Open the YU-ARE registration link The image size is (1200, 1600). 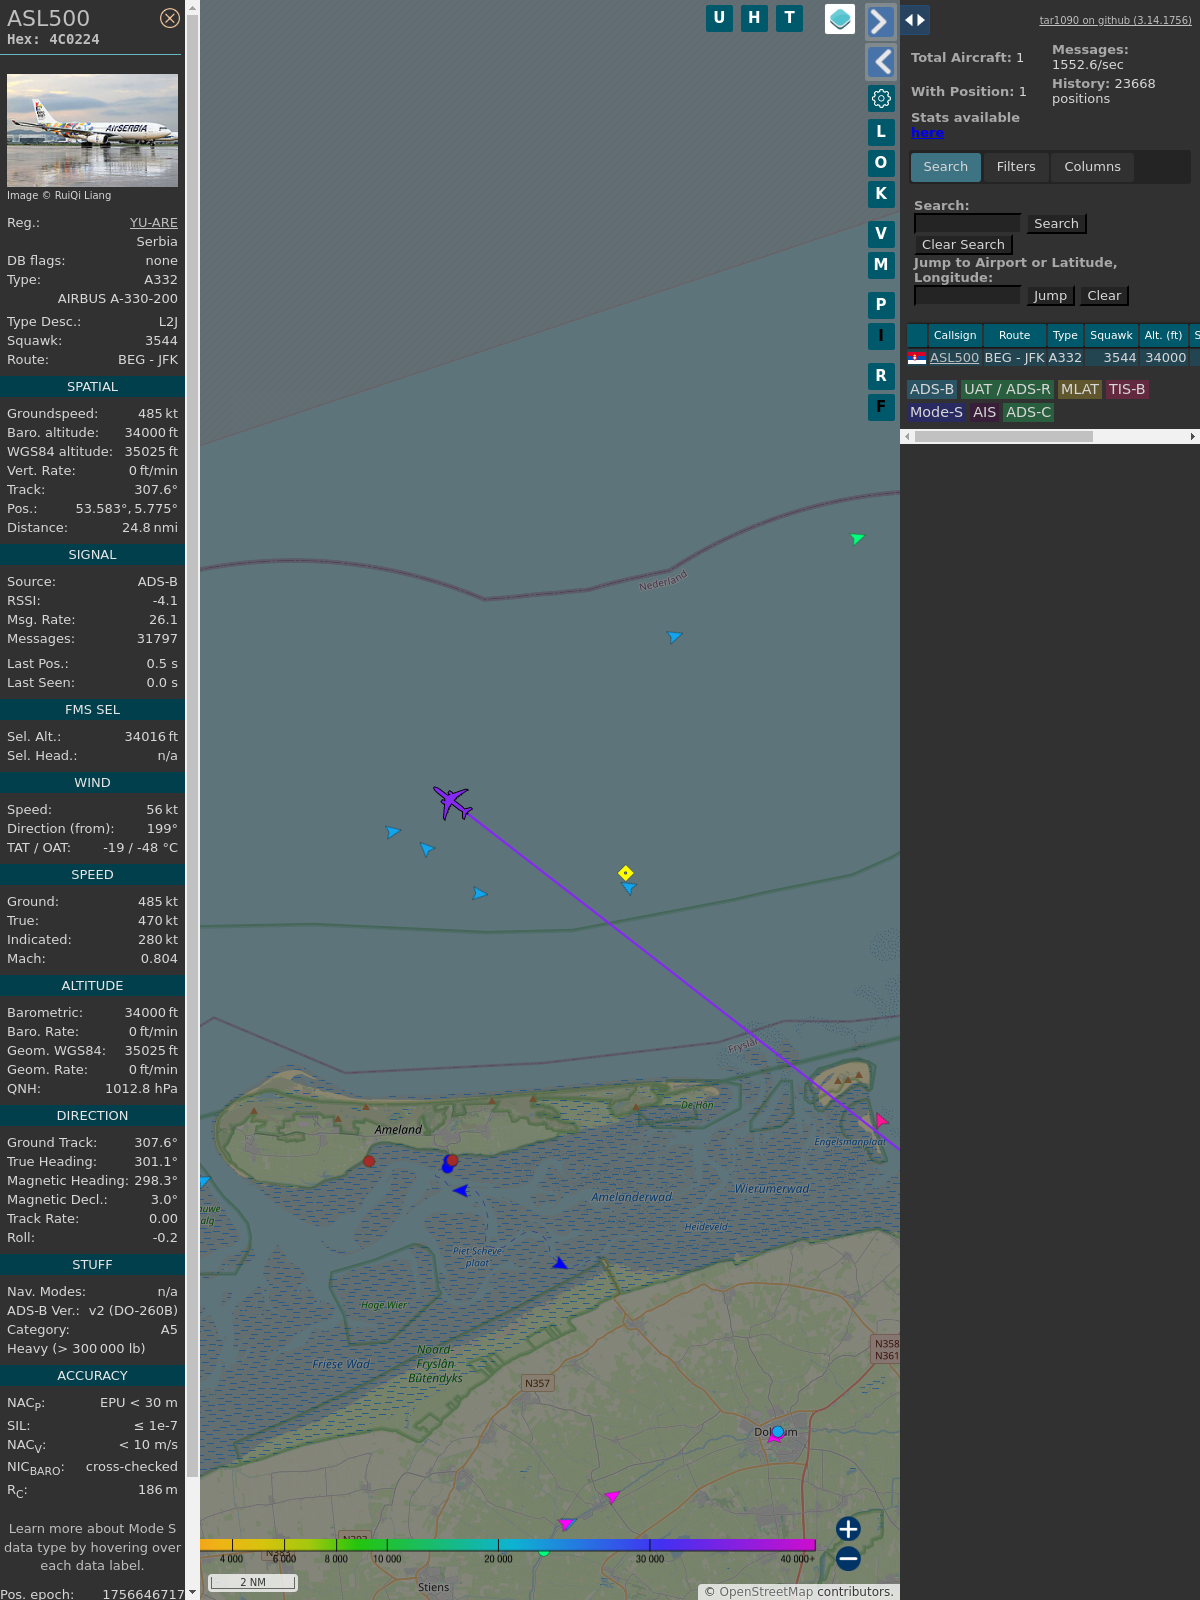point(153,223)
